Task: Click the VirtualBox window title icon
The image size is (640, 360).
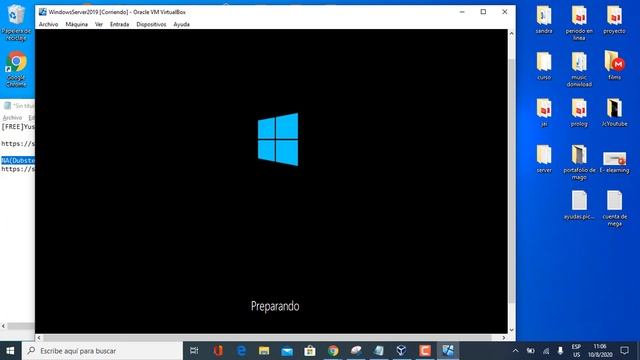Action: (42, 12)
